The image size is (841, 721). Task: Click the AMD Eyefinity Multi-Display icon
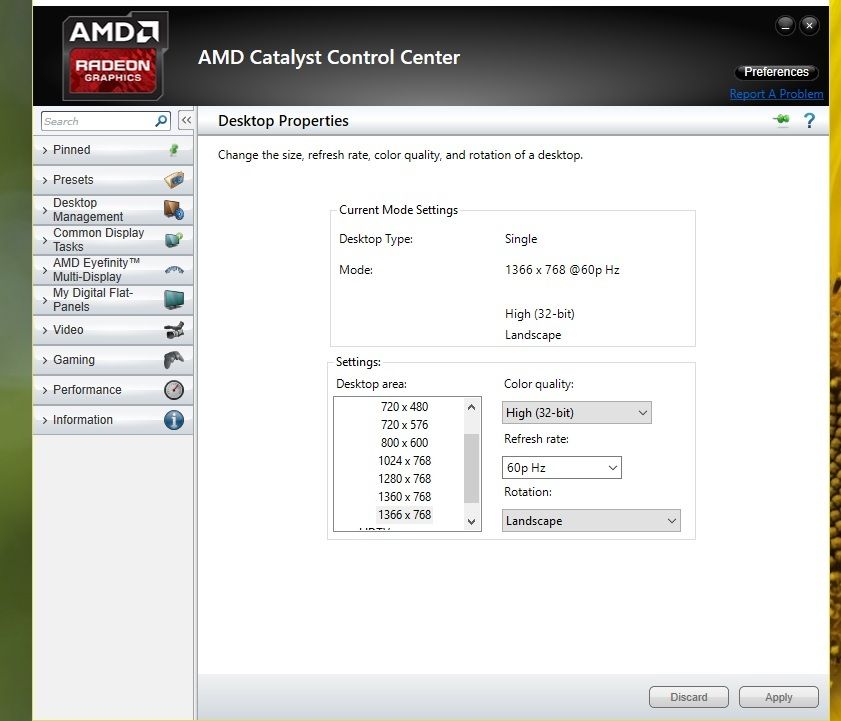174,270
